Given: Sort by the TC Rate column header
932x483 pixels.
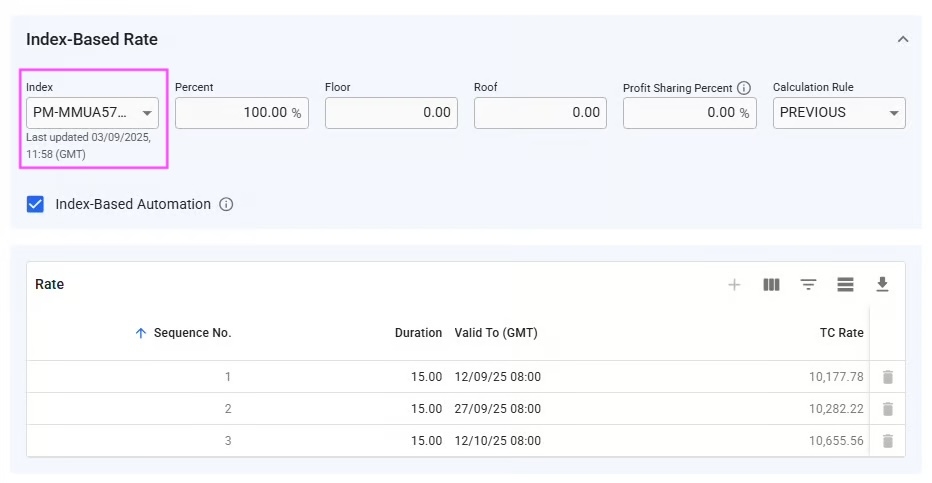Looking at the screenshot, I should pyautogui.click(x=841, y=333).
